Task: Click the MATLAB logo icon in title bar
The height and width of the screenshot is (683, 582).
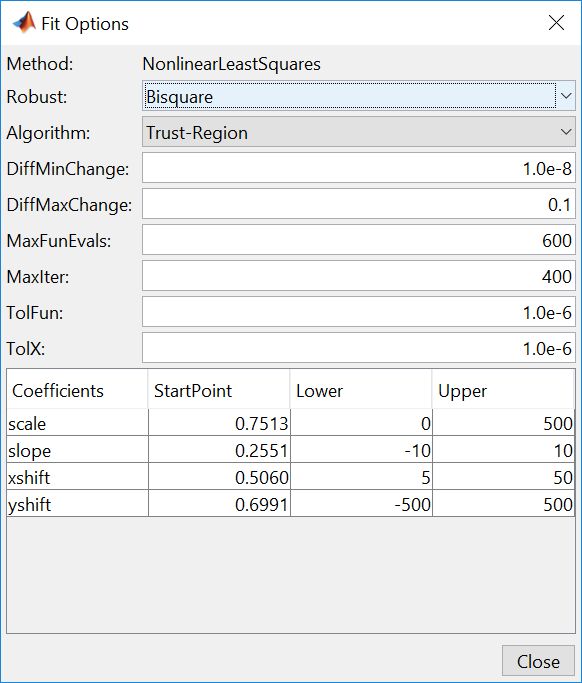Action: click(24, 23)
